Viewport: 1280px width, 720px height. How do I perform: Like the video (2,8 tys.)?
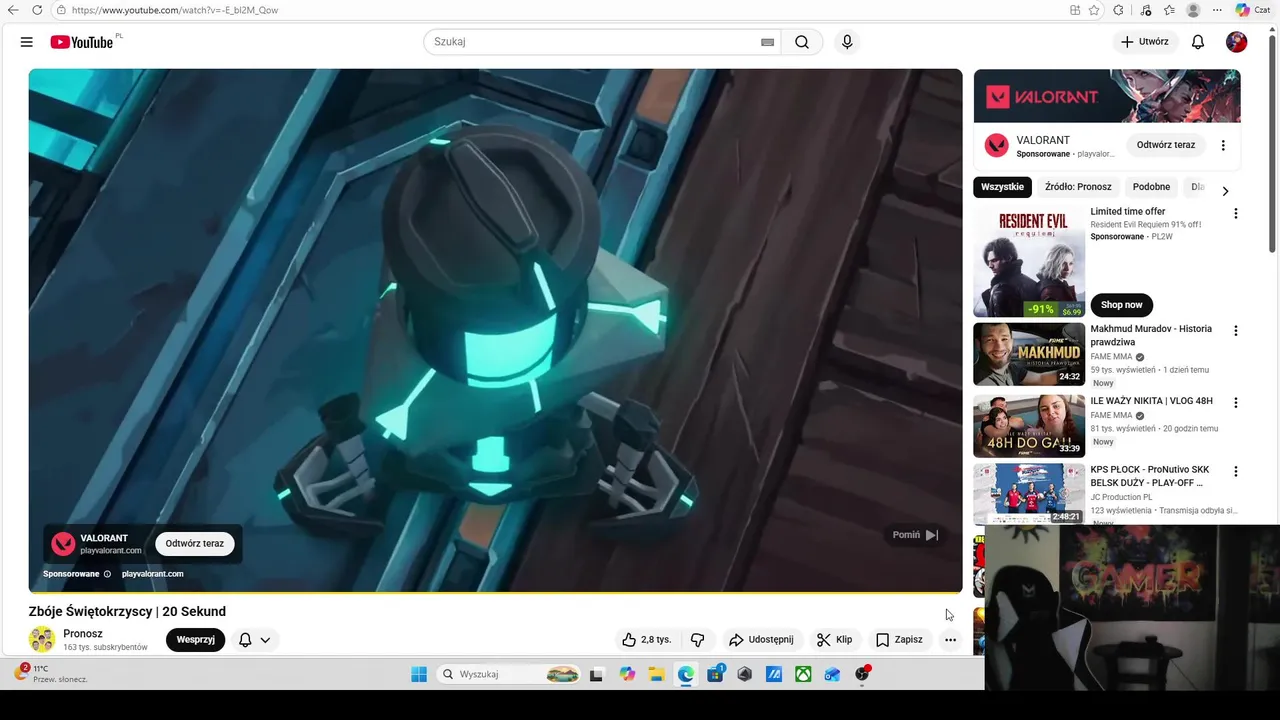tap(647, 640)
